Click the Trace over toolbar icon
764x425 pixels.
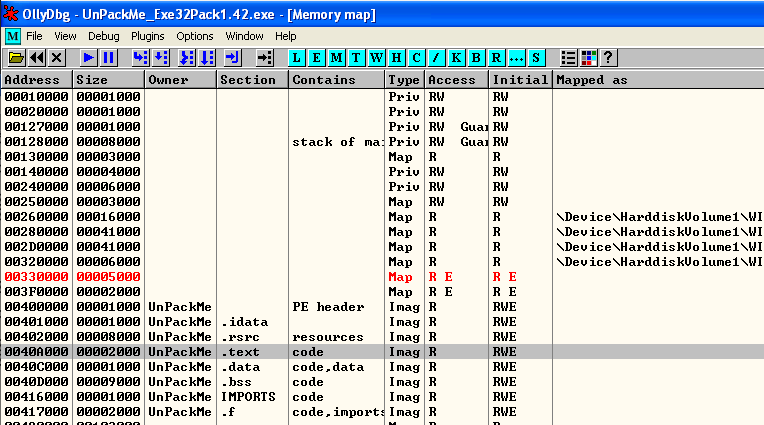207,58
